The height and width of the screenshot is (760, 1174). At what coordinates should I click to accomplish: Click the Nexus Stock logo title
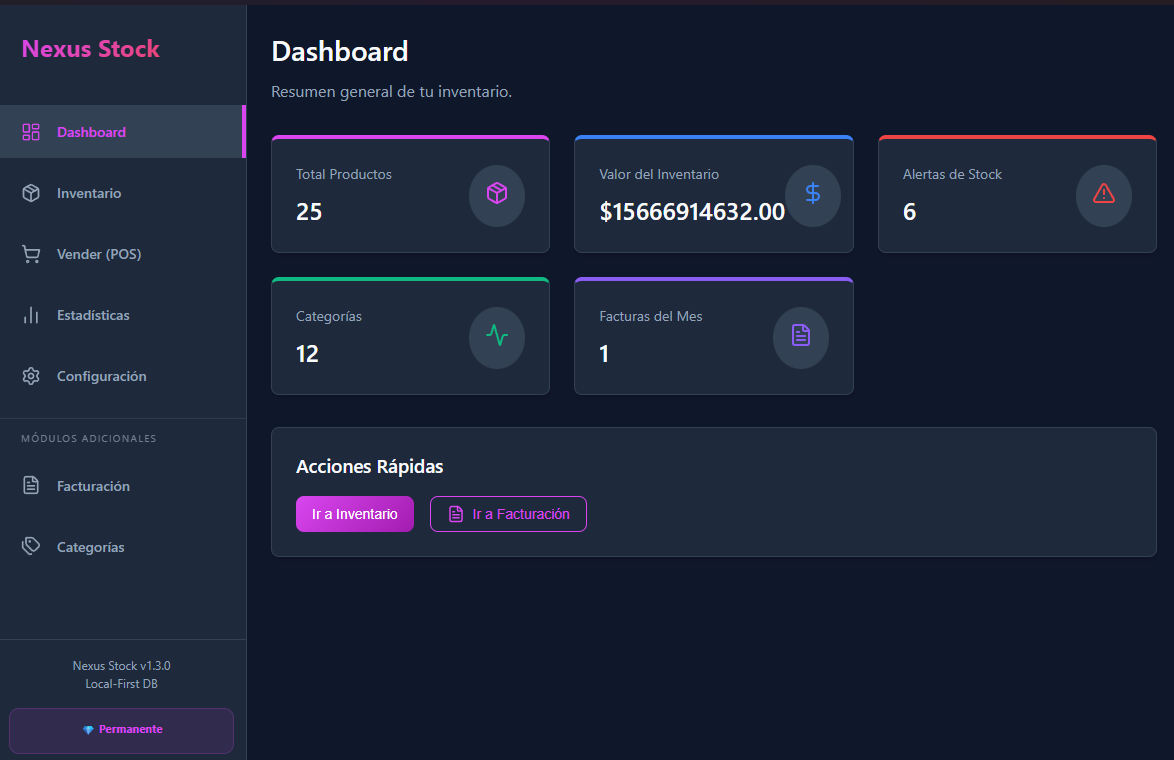coord(91,49)
